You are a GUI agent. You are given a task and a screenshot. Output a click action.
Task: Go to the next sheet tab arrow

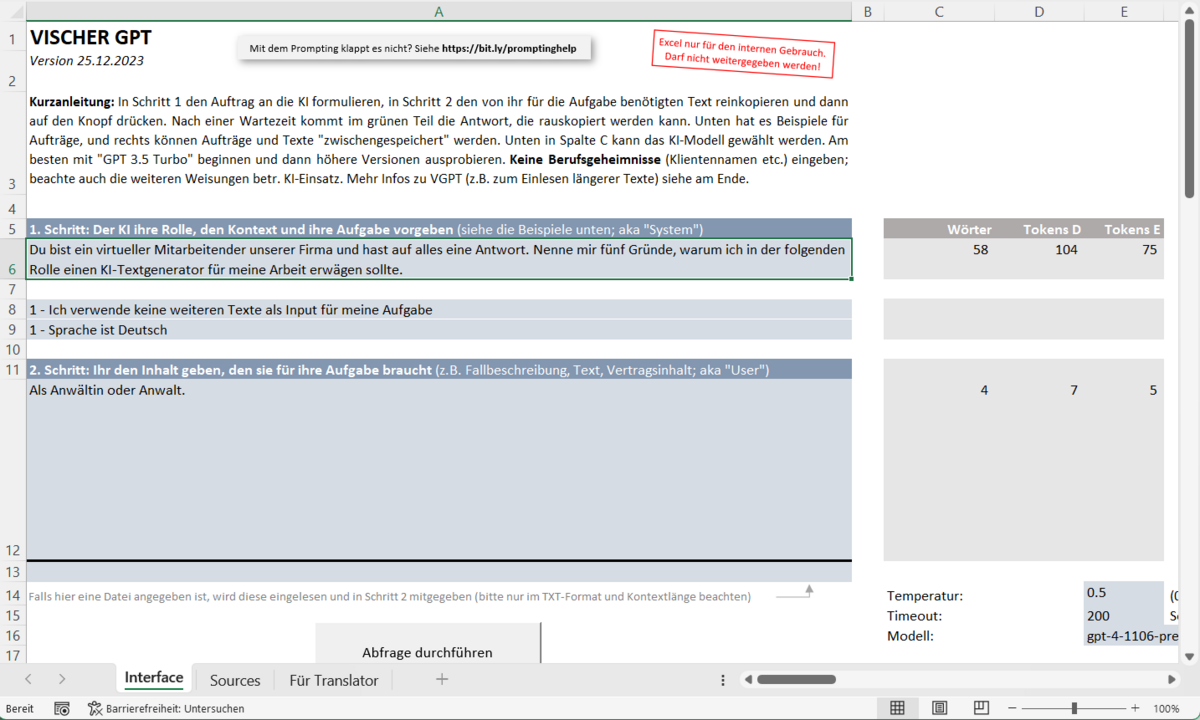tap(62, 680)
